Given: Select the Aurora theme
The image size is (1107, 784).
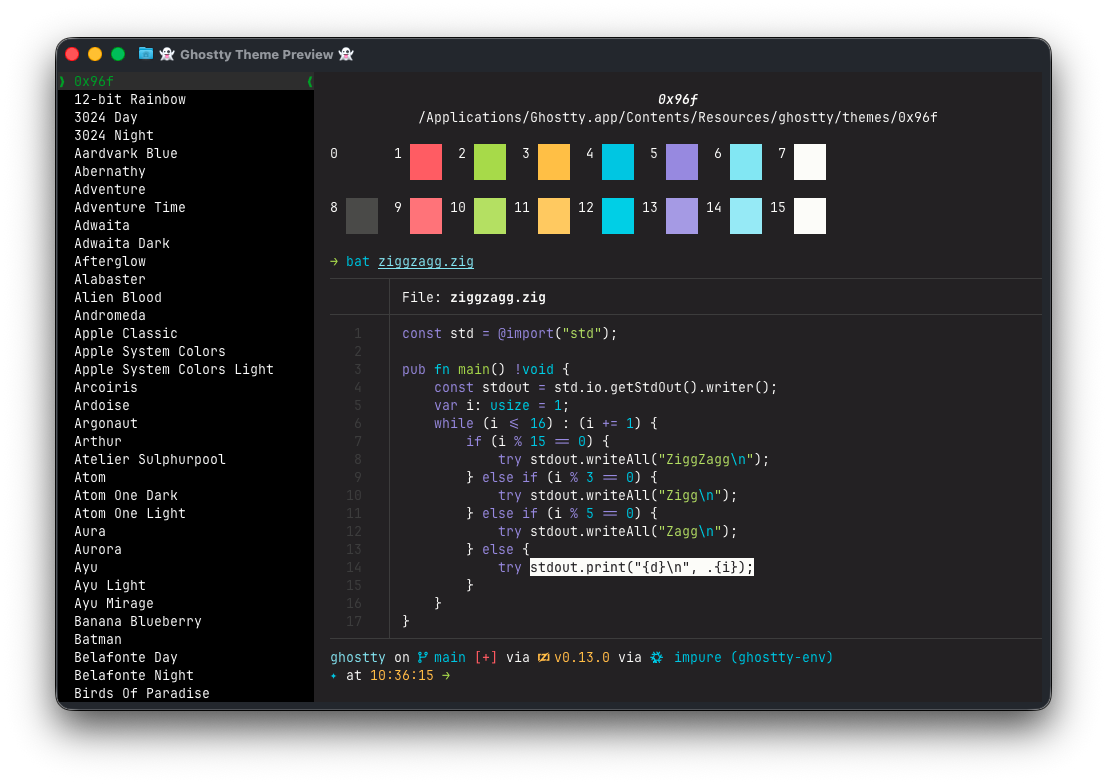Looking at the screenshot, I should pos(98,550).
